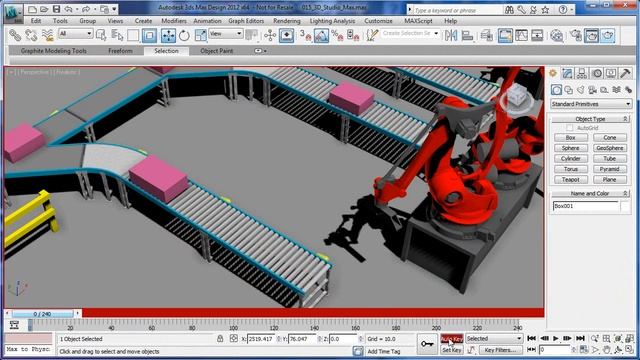Click the X coordinate field
This screenshot has width=640, height=360.
(x=261, y=339)
